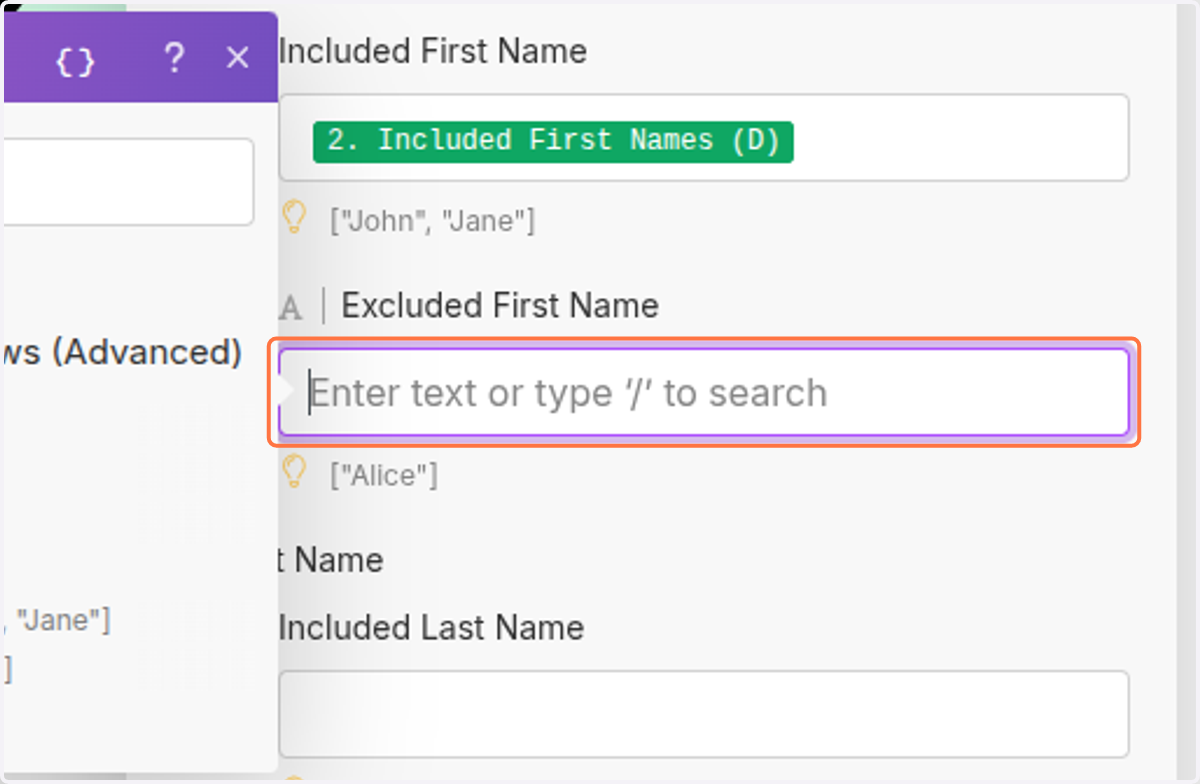The height and width of the screenshot is (784, 1200).
Task: Click the "ws (Advanced)" heading in left panel
Action: [122, 352]
